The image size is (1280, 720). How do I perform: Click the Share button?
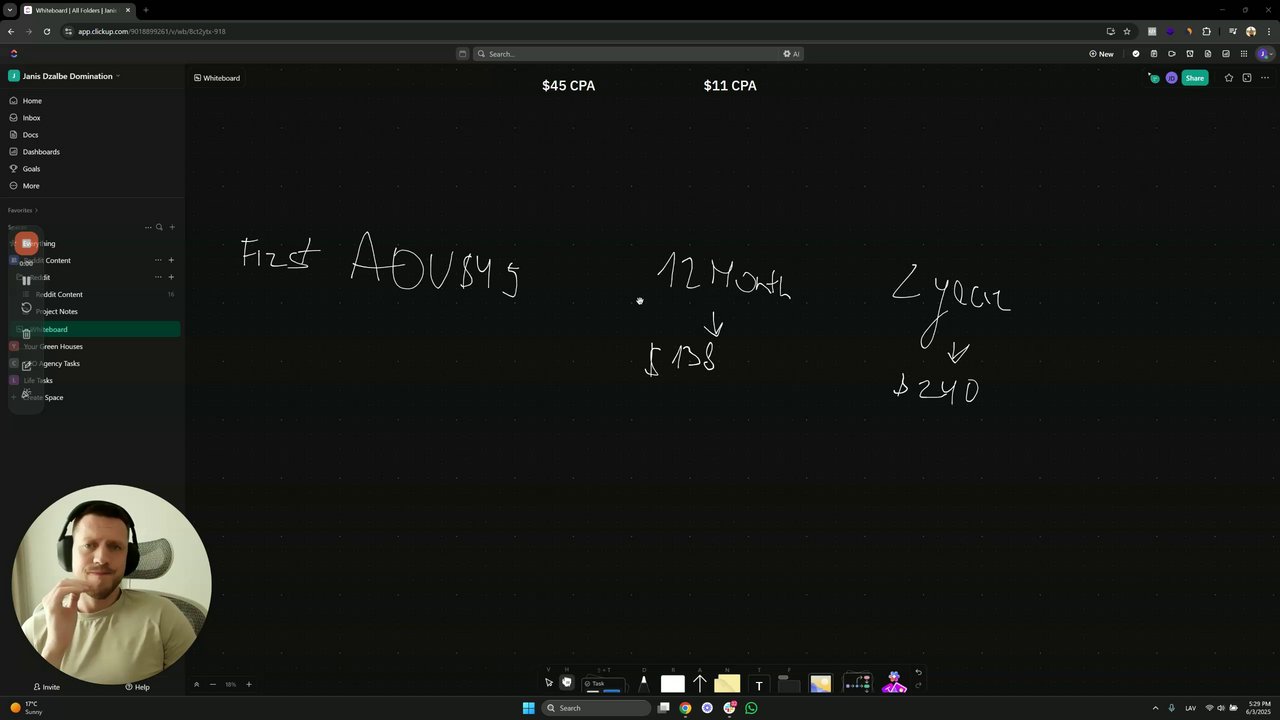(x=1195, y=78)
